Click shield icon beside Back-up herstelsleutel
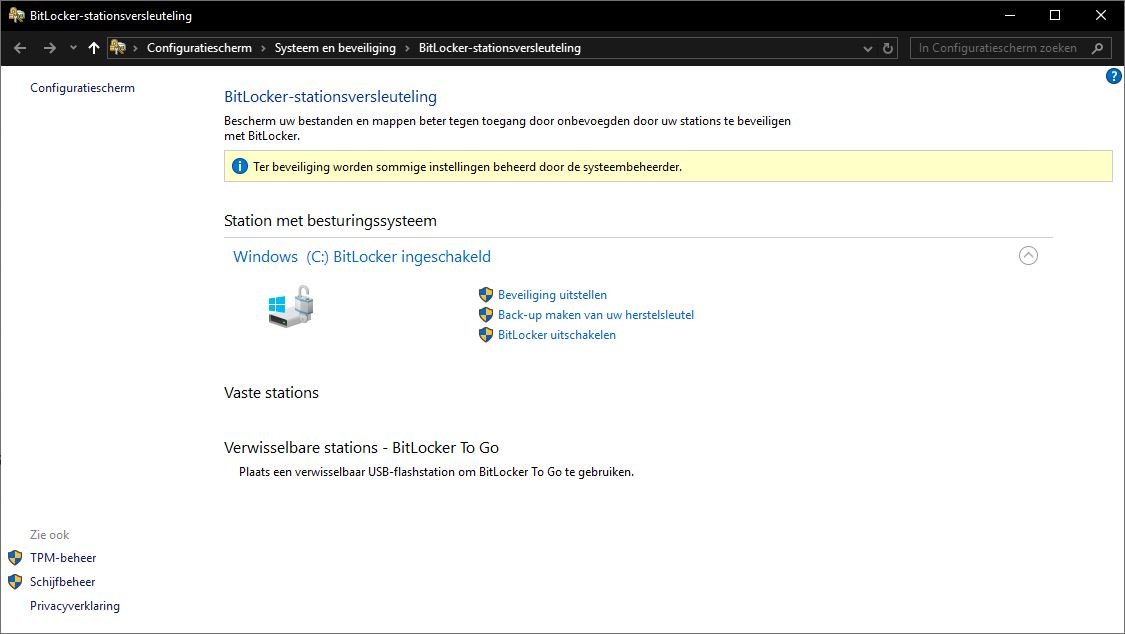1125x634 pixels. (486, 315)
